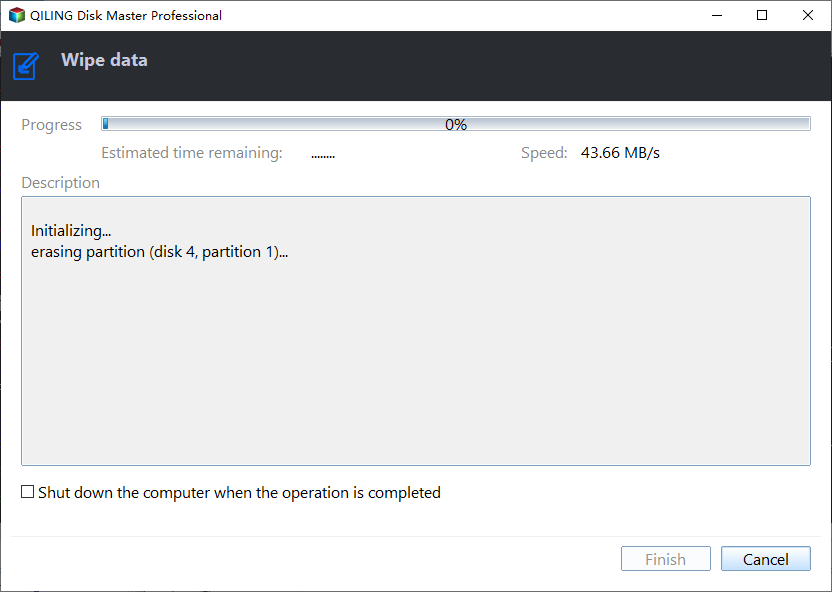Click the blue Wipe data pencil icon
The image size is (832, 592).
pyautogui.click(x=26, y=66)
